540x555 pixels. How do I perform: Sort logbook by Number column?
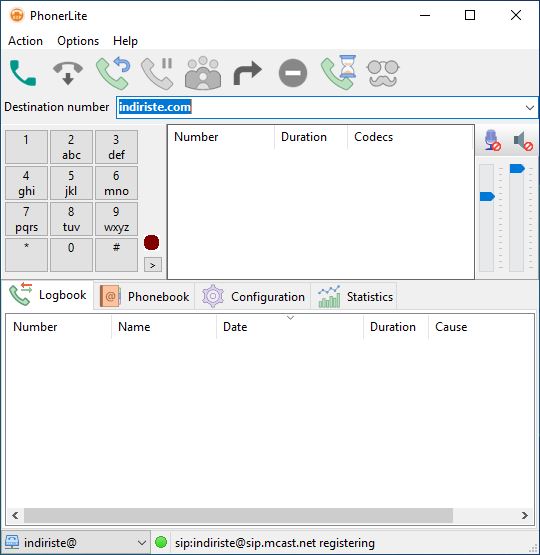click(x=58, y=327)
